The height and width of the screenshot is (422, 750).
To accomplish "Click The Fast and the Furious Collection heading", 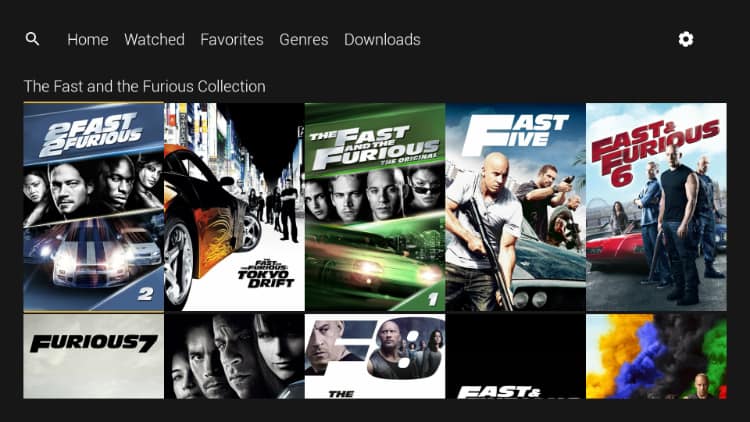I will [144, 87].
